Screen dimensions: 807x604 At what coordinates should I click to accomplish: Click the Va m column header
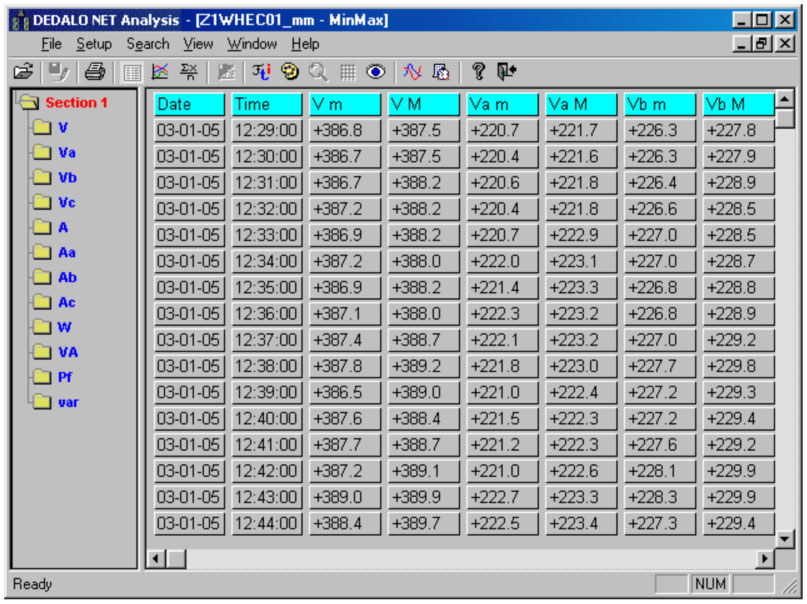pyautogui.click(x=502, y=104)
